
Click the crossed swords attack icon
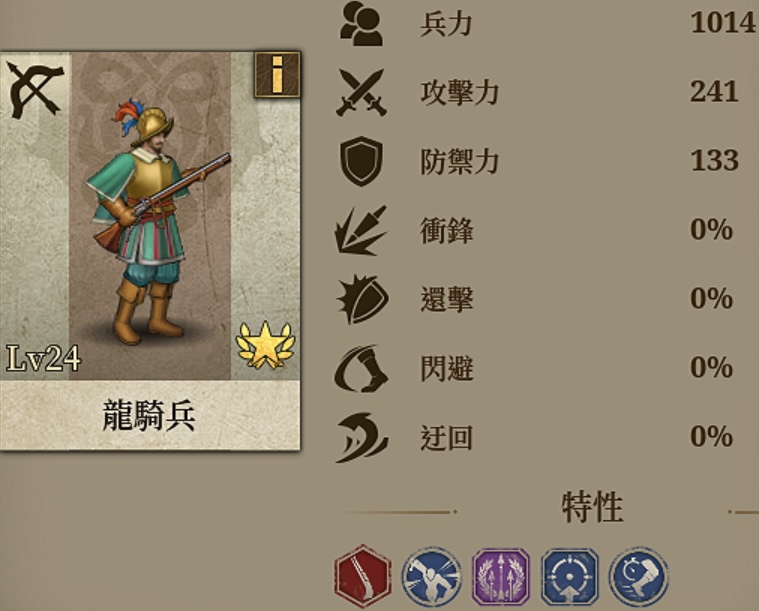click(362, 92)
